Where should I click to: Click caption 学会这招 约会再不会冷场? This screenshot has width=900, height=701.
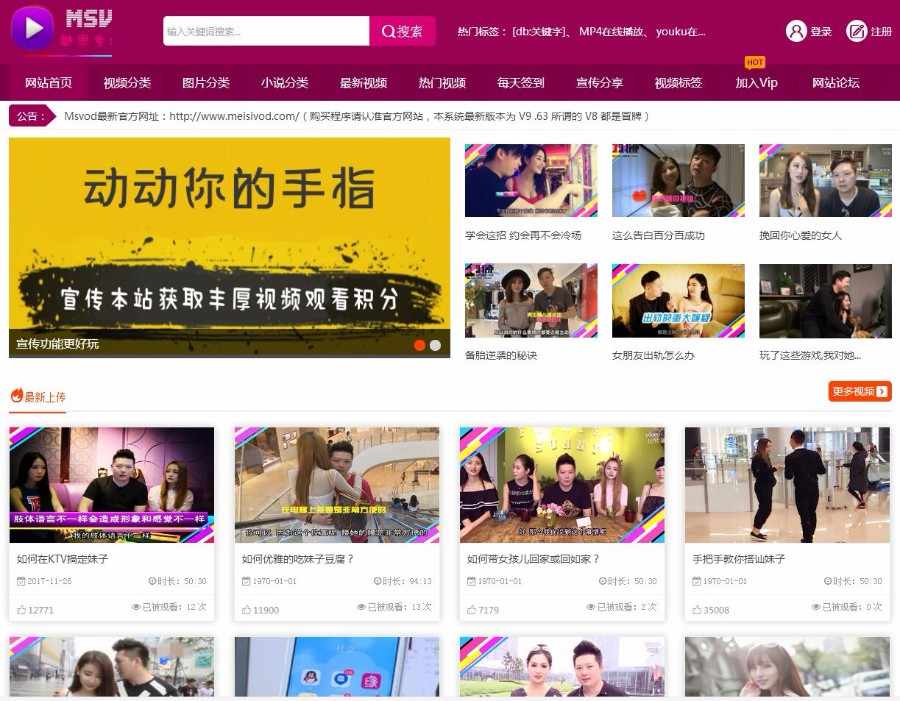click(x=523, y=235)
